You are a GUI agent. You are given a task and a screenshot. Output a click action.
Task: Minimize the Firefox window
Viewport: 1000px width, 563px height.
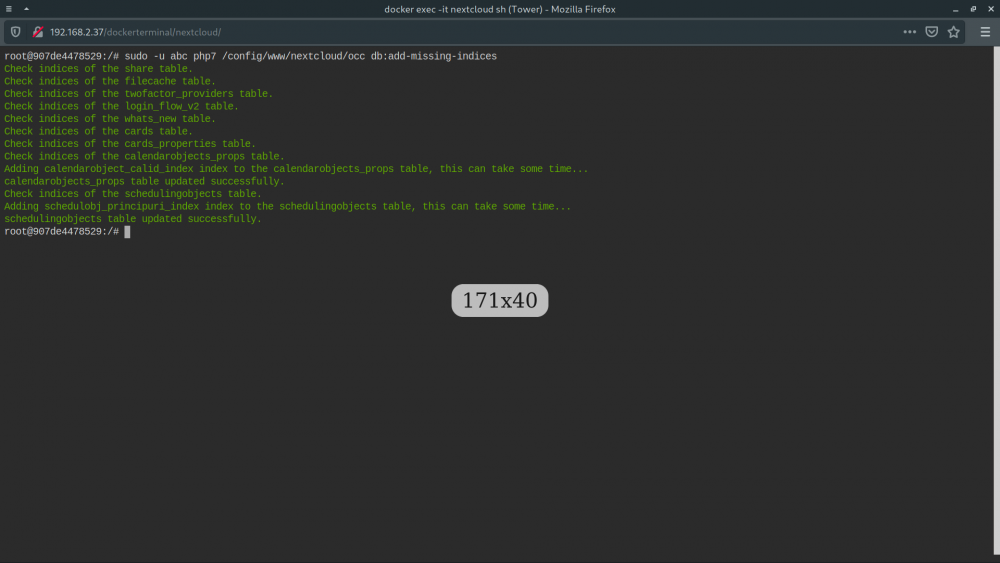coord(955,9)
